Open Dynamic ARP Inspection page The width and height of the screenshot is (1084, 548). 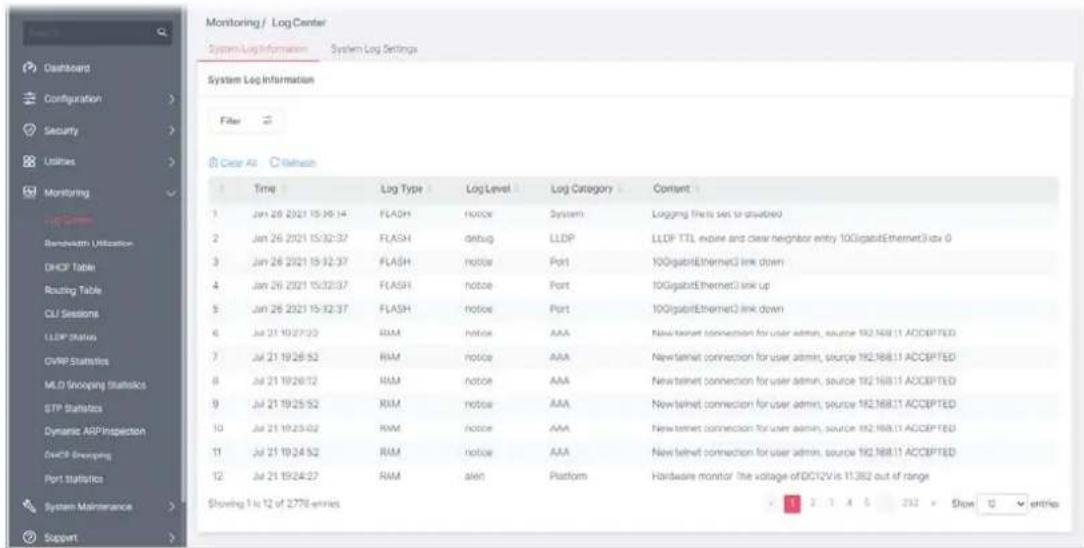[95, 431]
